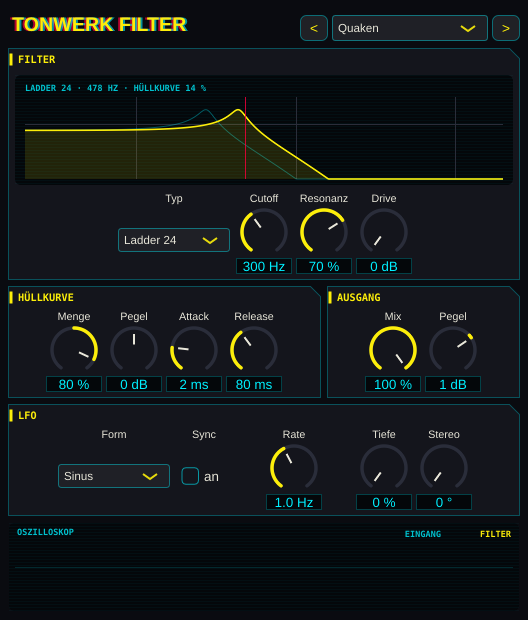Click the LFO Rate knob
The image size is (528, 620).
tap(294, 468)
